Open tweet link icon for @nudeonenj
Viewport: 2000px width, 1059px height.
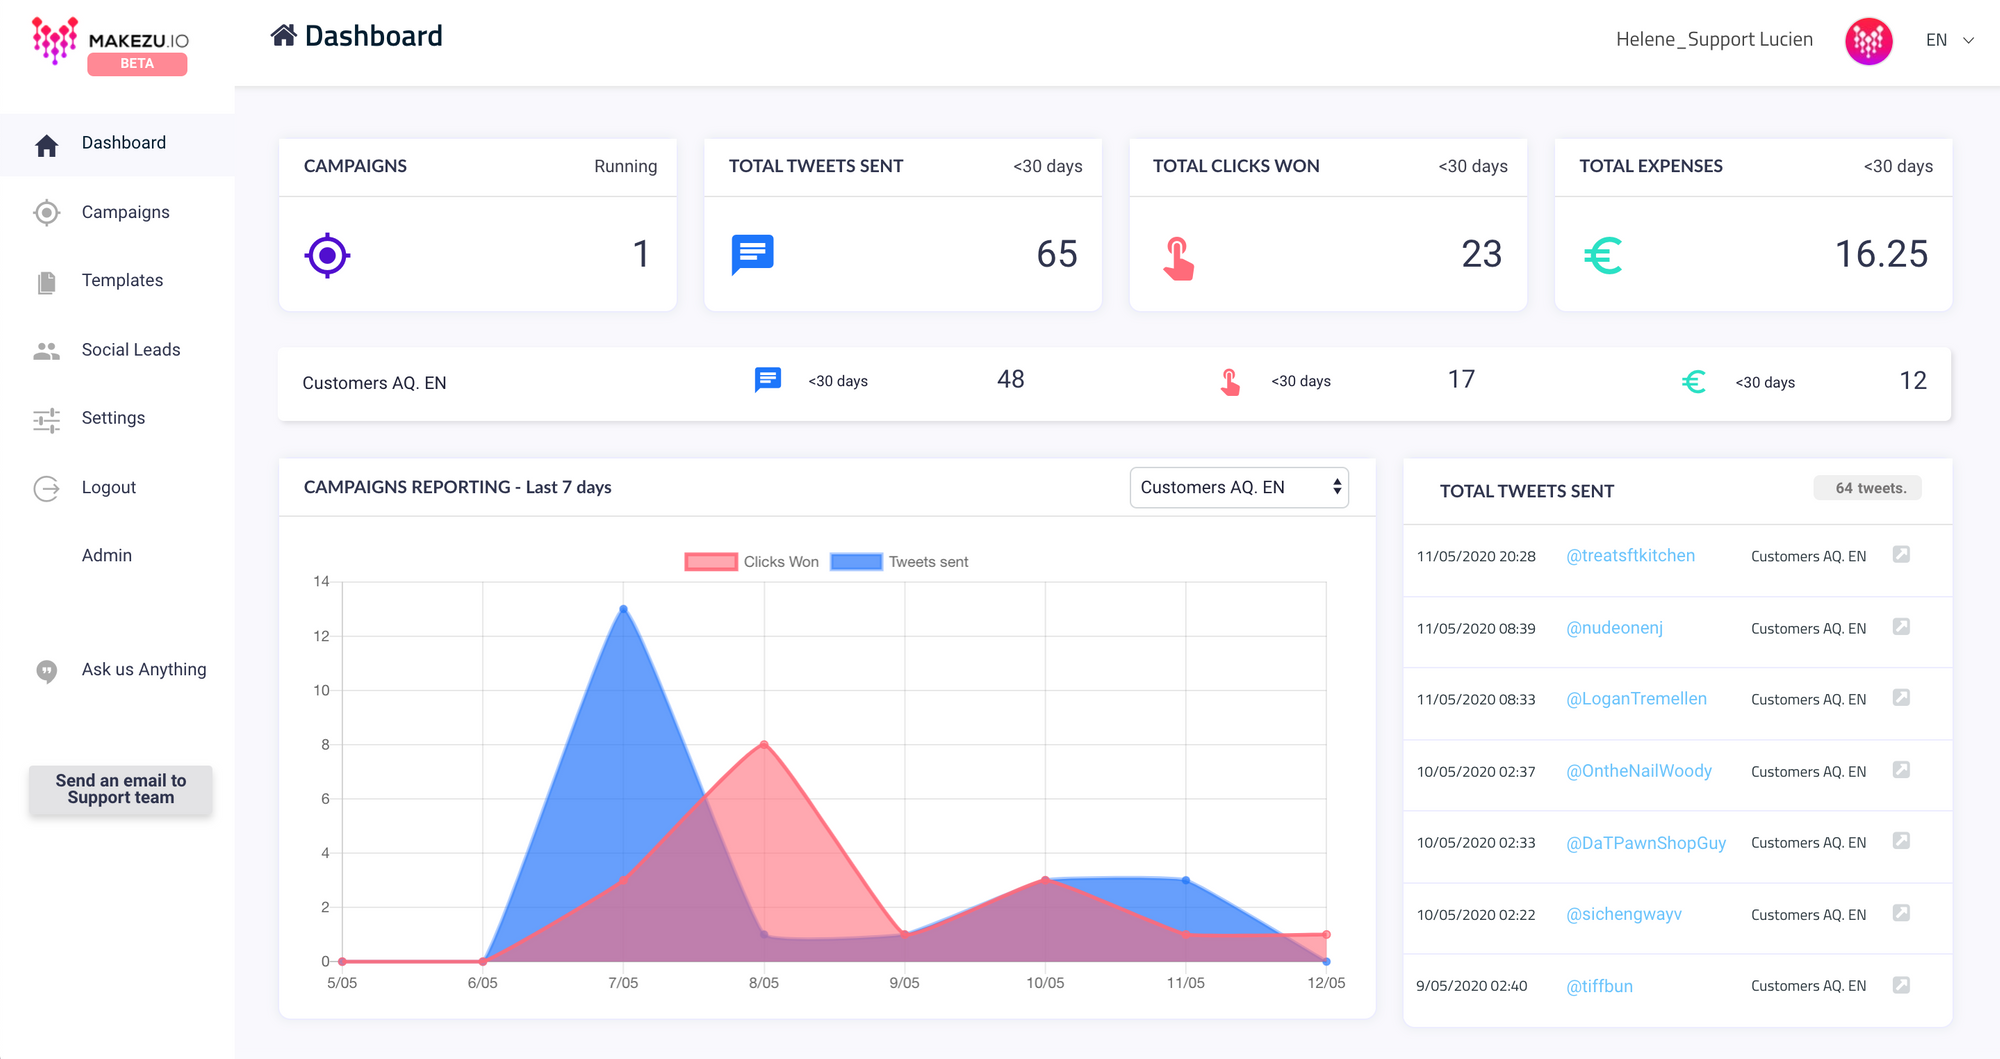click(x=1901, y=627)
